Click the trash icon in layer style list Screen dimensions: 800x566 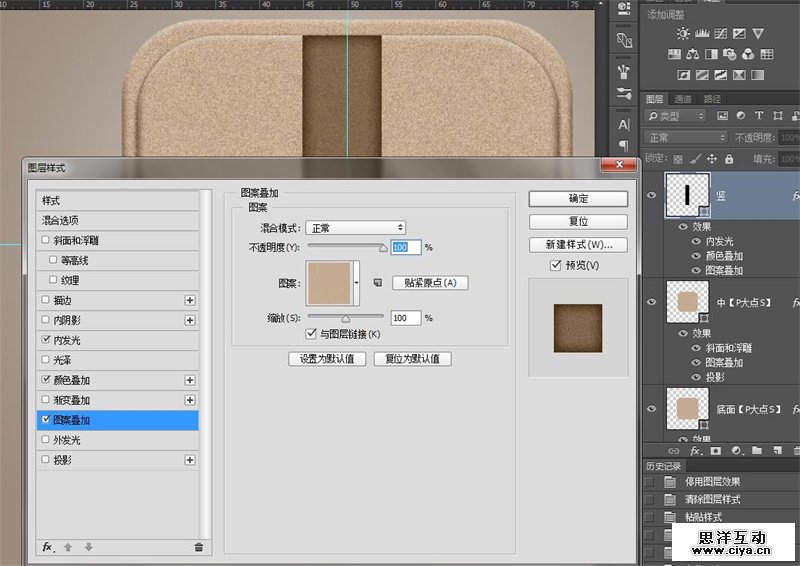pos(198,546)
